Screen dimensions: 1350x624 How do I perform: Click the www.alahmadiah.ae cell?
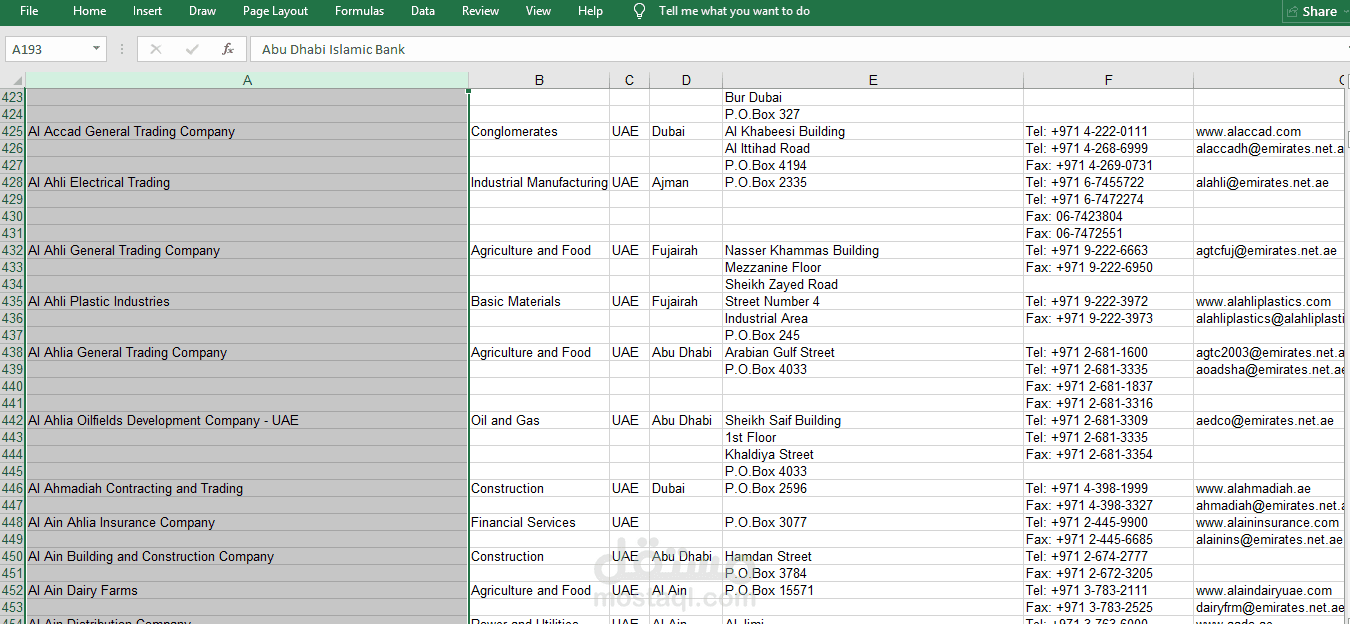click(1269, 488)
